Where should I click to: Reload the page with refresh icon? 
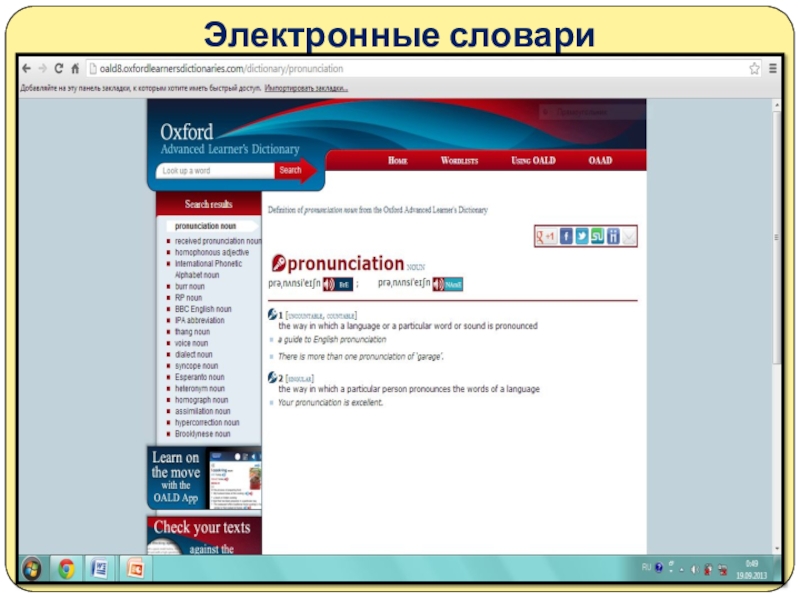pos(59,68)
